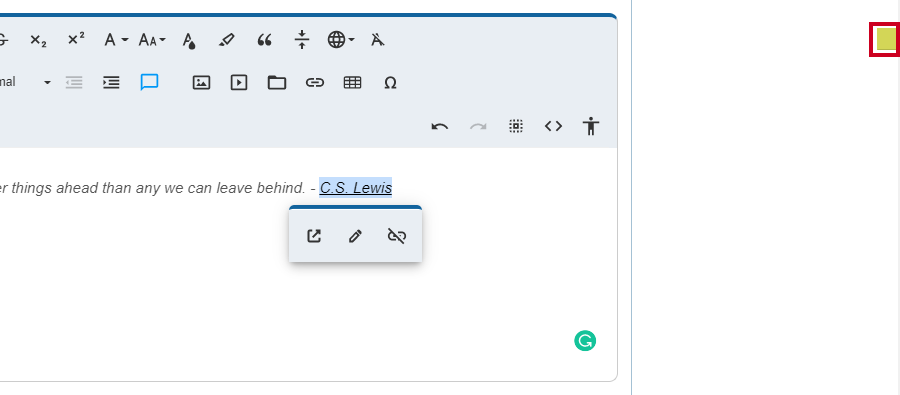
Task: Click the yellow color square
Action: 886,39
